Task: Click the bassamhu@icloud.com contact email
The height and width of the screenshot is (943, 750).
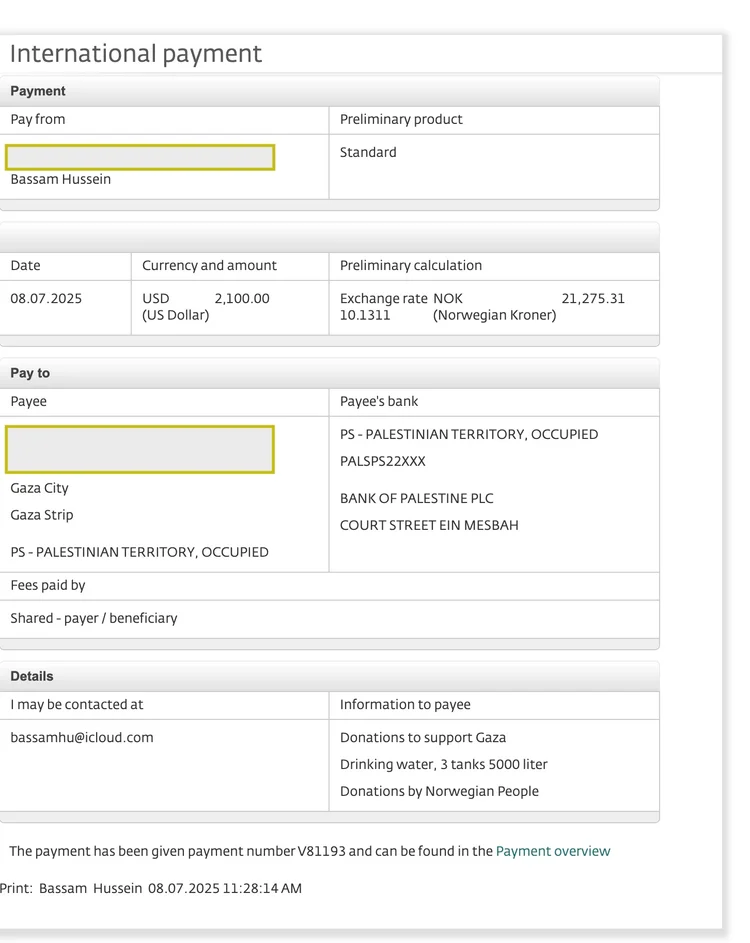Action: click(x=82, y=737)
